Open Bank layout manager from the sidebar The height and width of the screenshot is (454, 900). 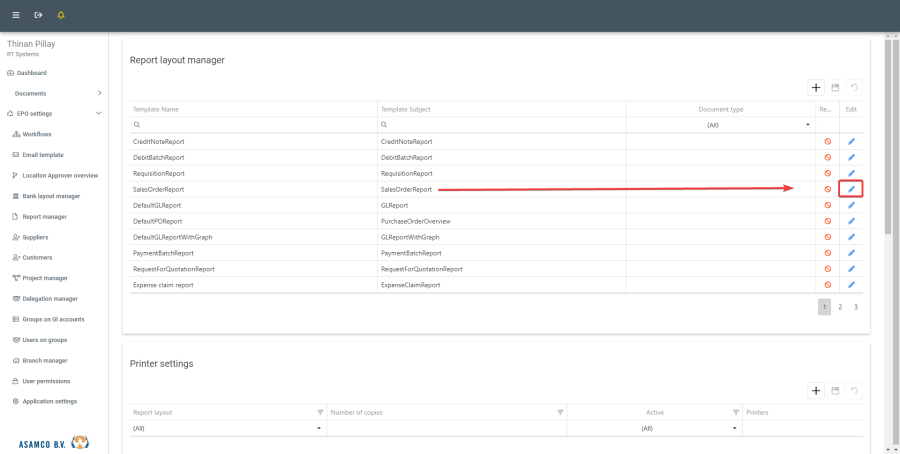coord(51,196)
